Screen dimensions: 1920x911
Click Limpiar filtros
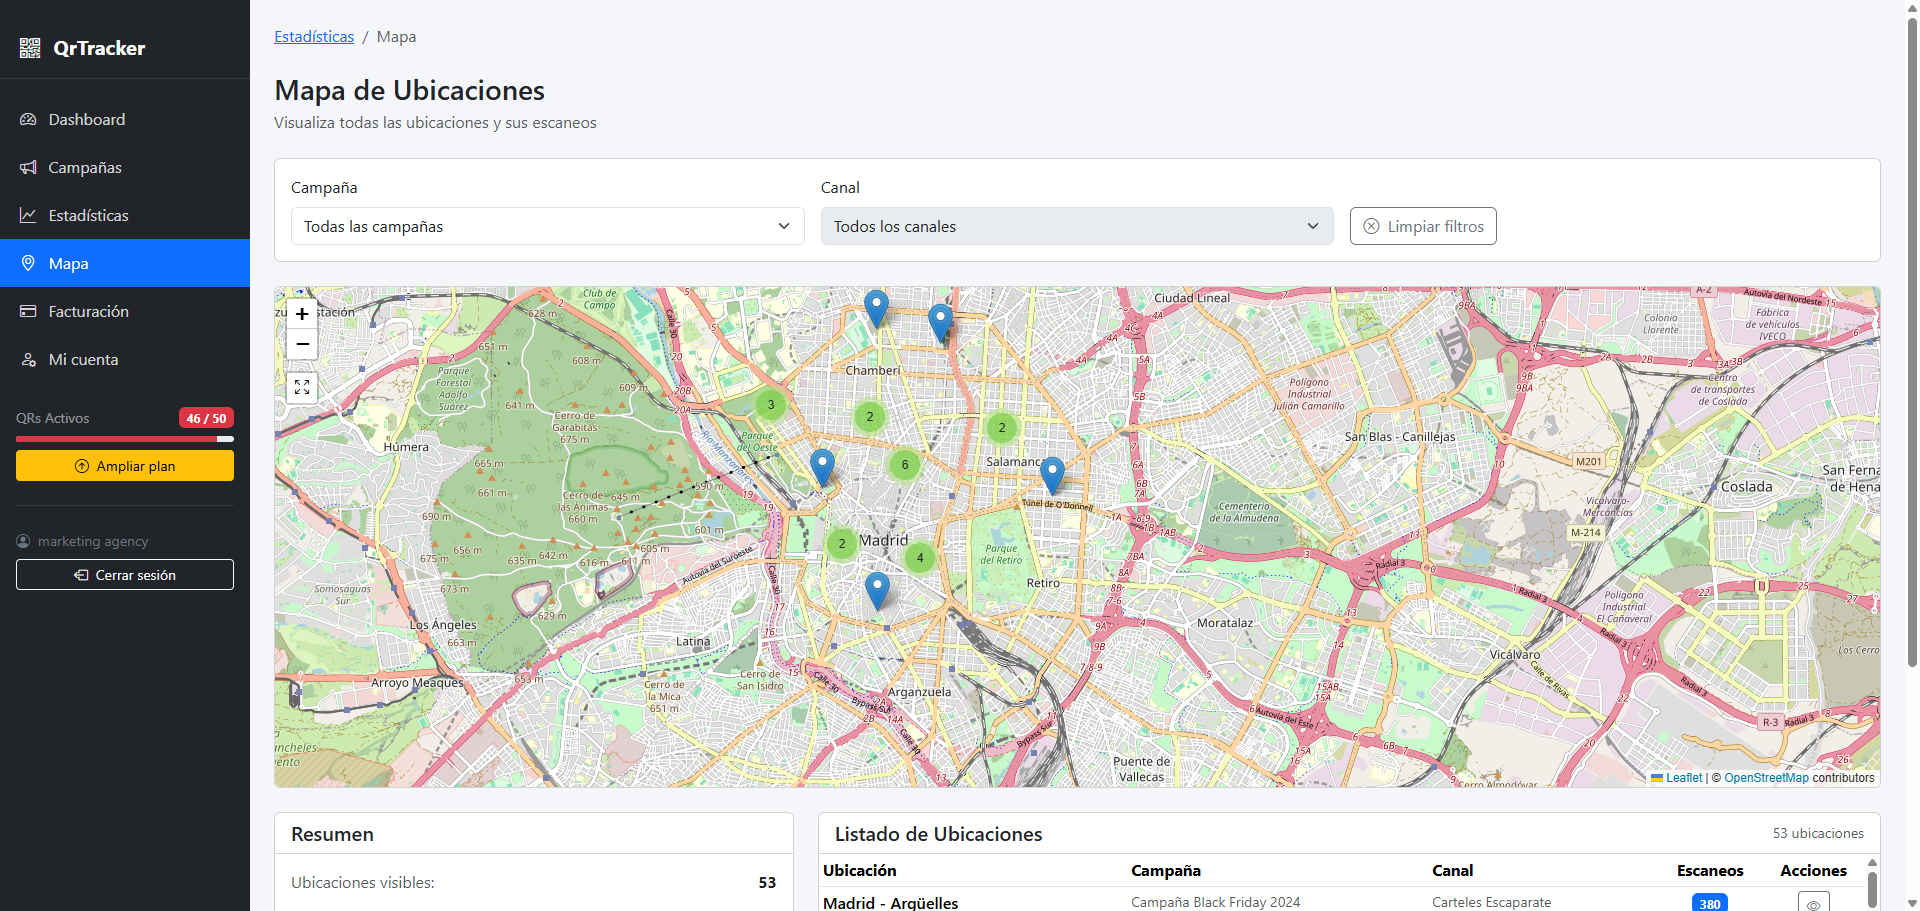(x=1422, y=226)
